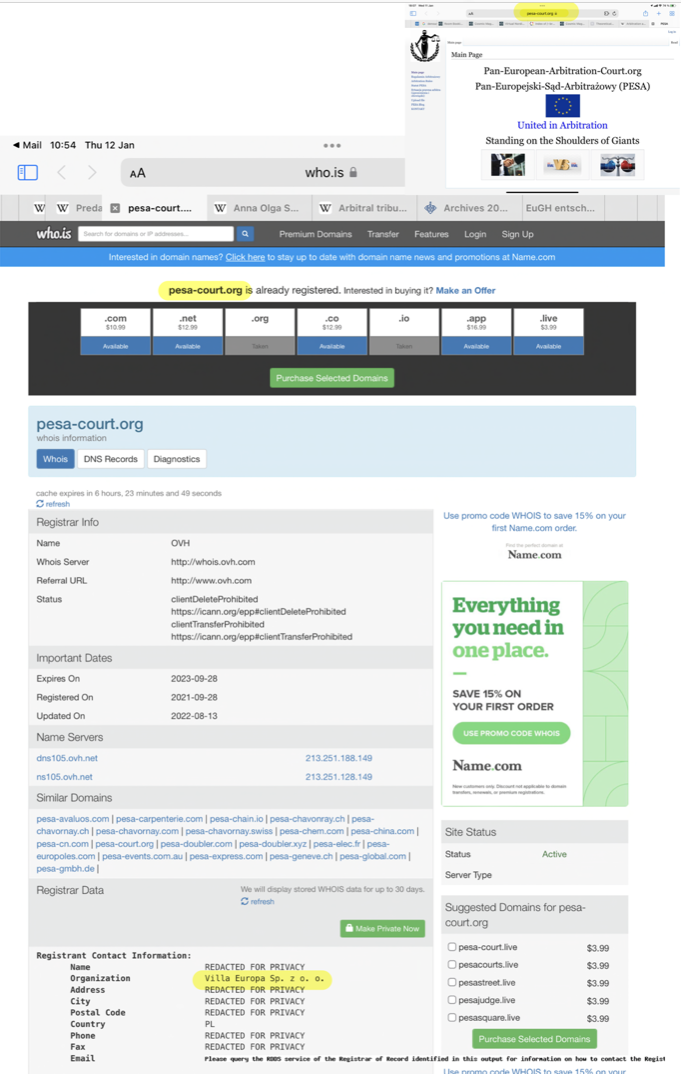Tick the pesastreet.live checkbox

tap(451, 982)
